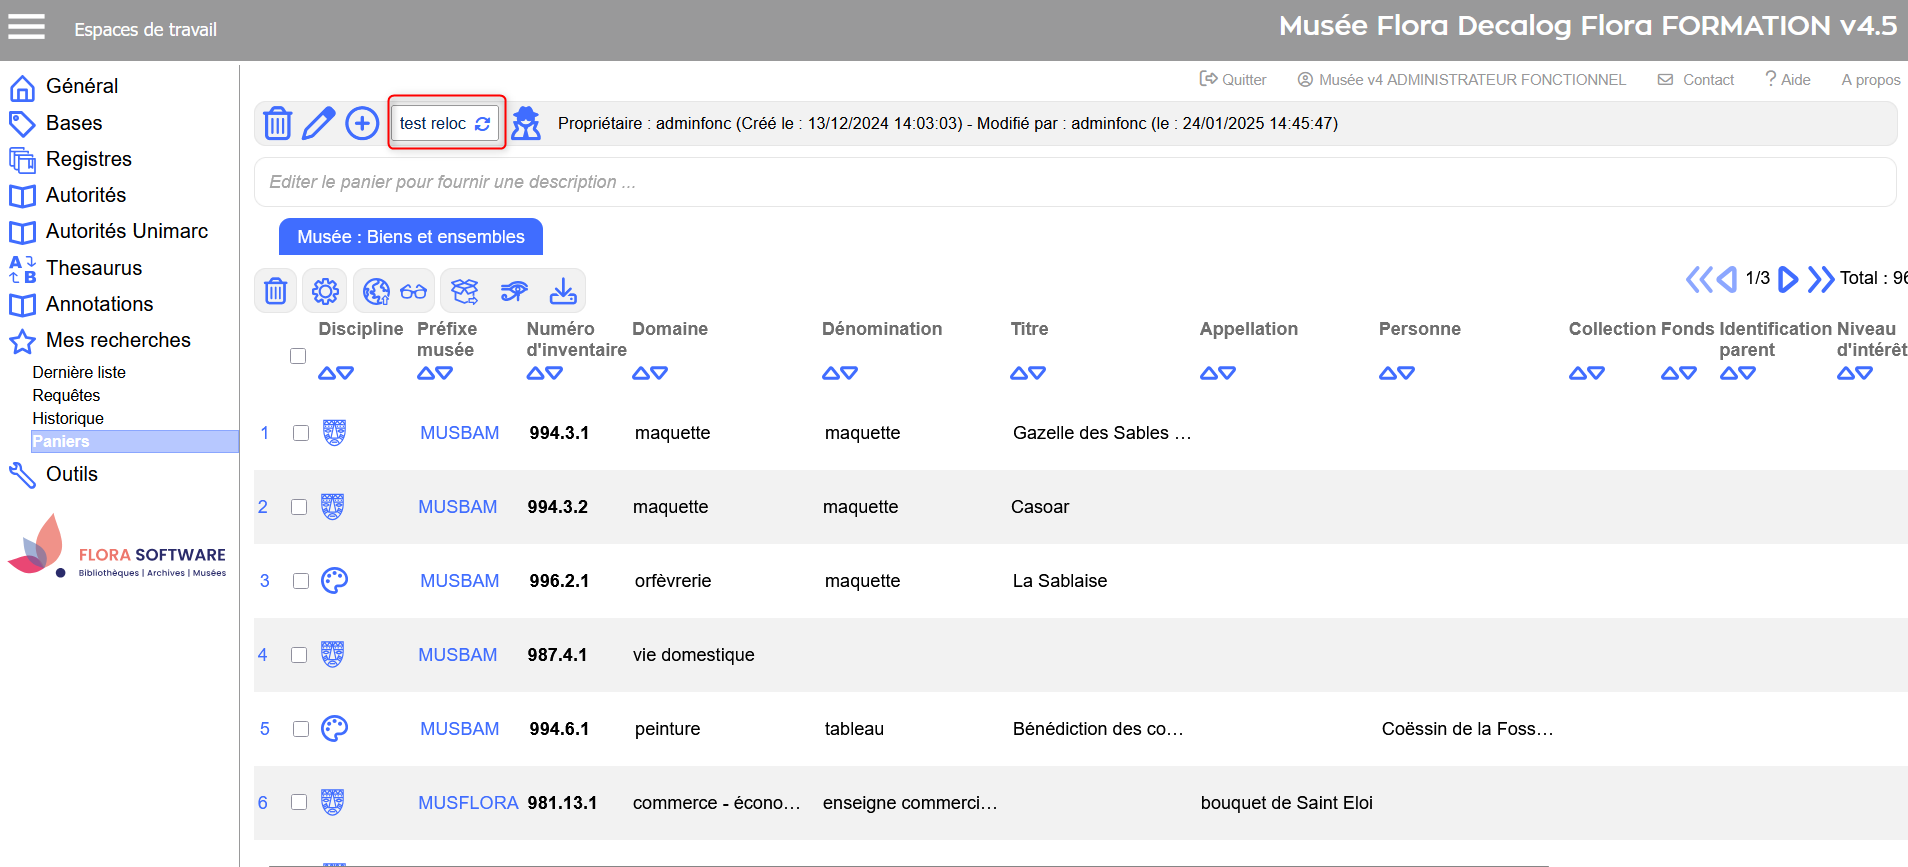This screenshot has height=867, width=1908.
Task: Open list settings gear icon
Action: 325,291
